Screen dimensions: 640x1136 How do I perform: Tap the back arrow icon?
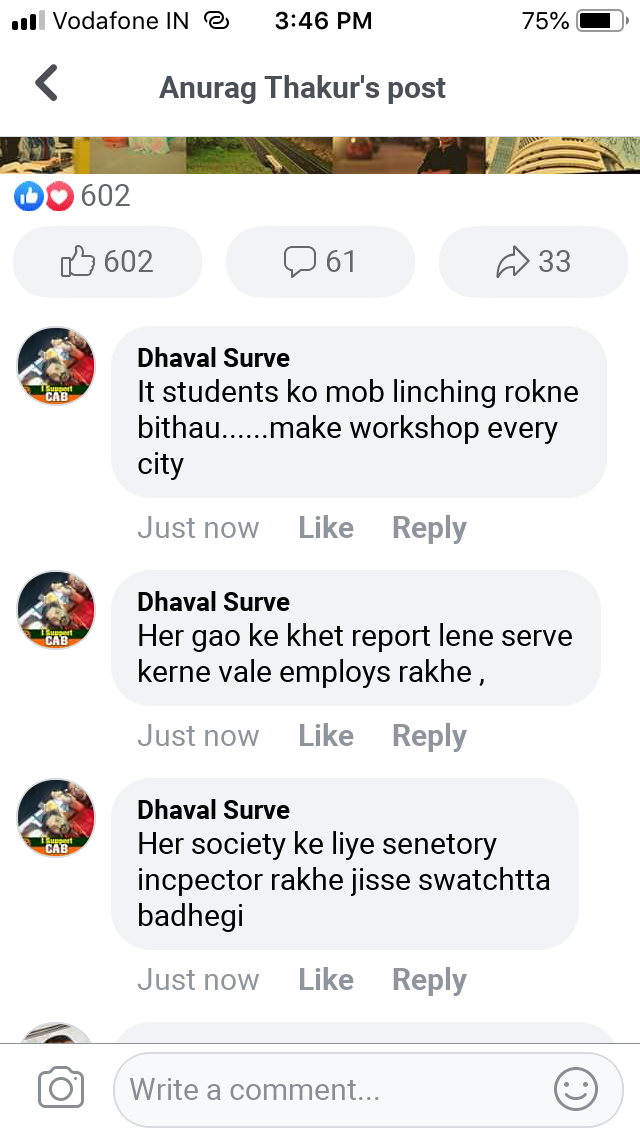pos(47,84)
